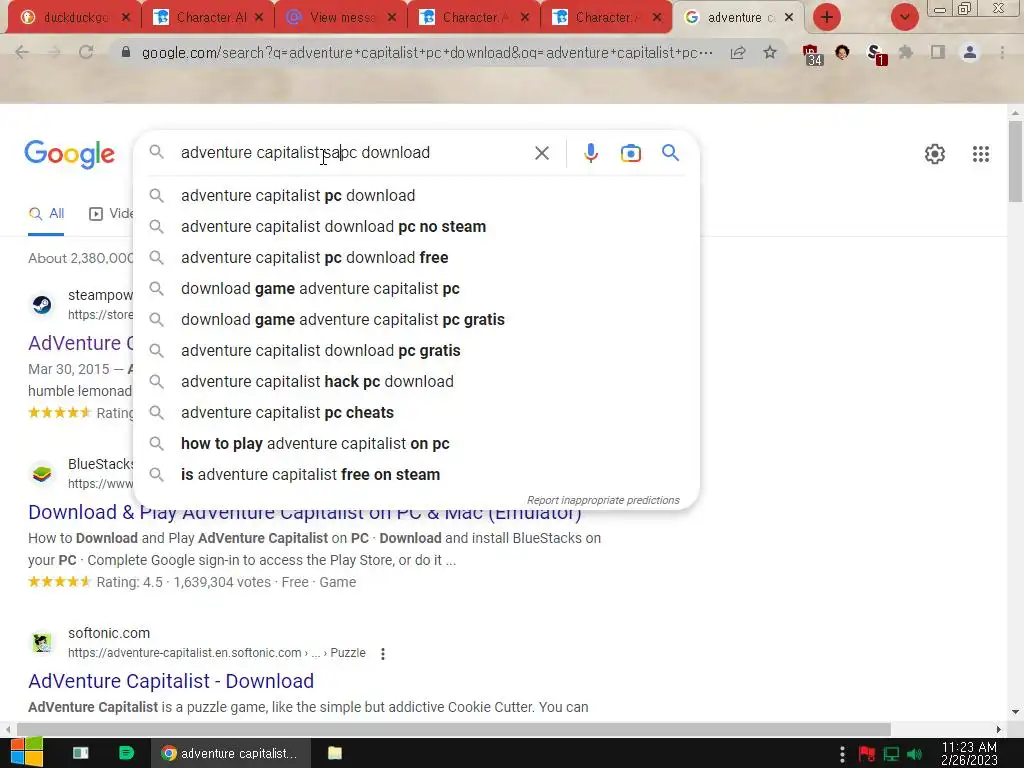Open the Steam AdVenture result title
This screenshot has height=768, width=1024.
(x=80, y=343)
